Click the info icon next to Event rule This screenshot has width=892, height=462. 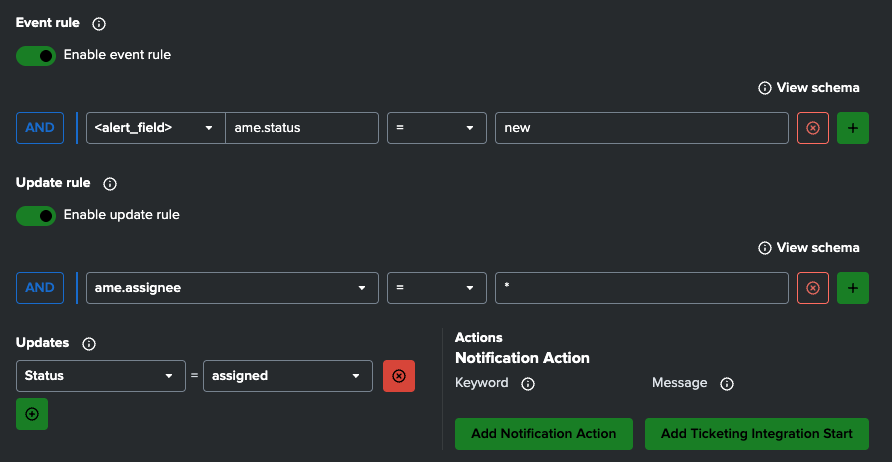[x=98, y=23]
